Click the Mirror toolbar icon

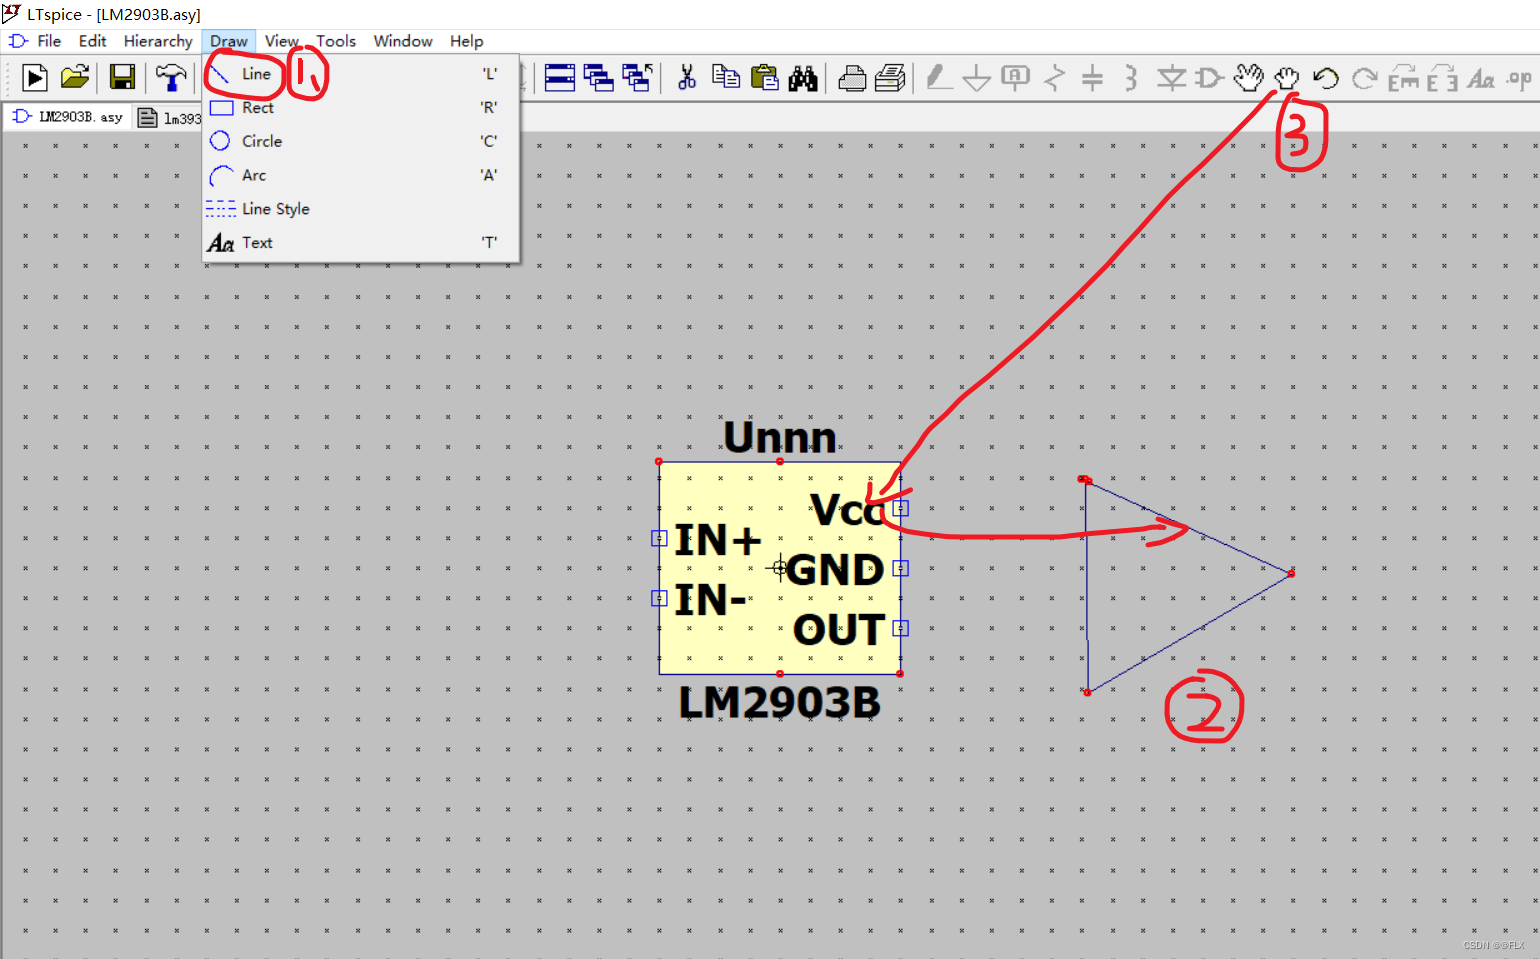point(1442,78)
